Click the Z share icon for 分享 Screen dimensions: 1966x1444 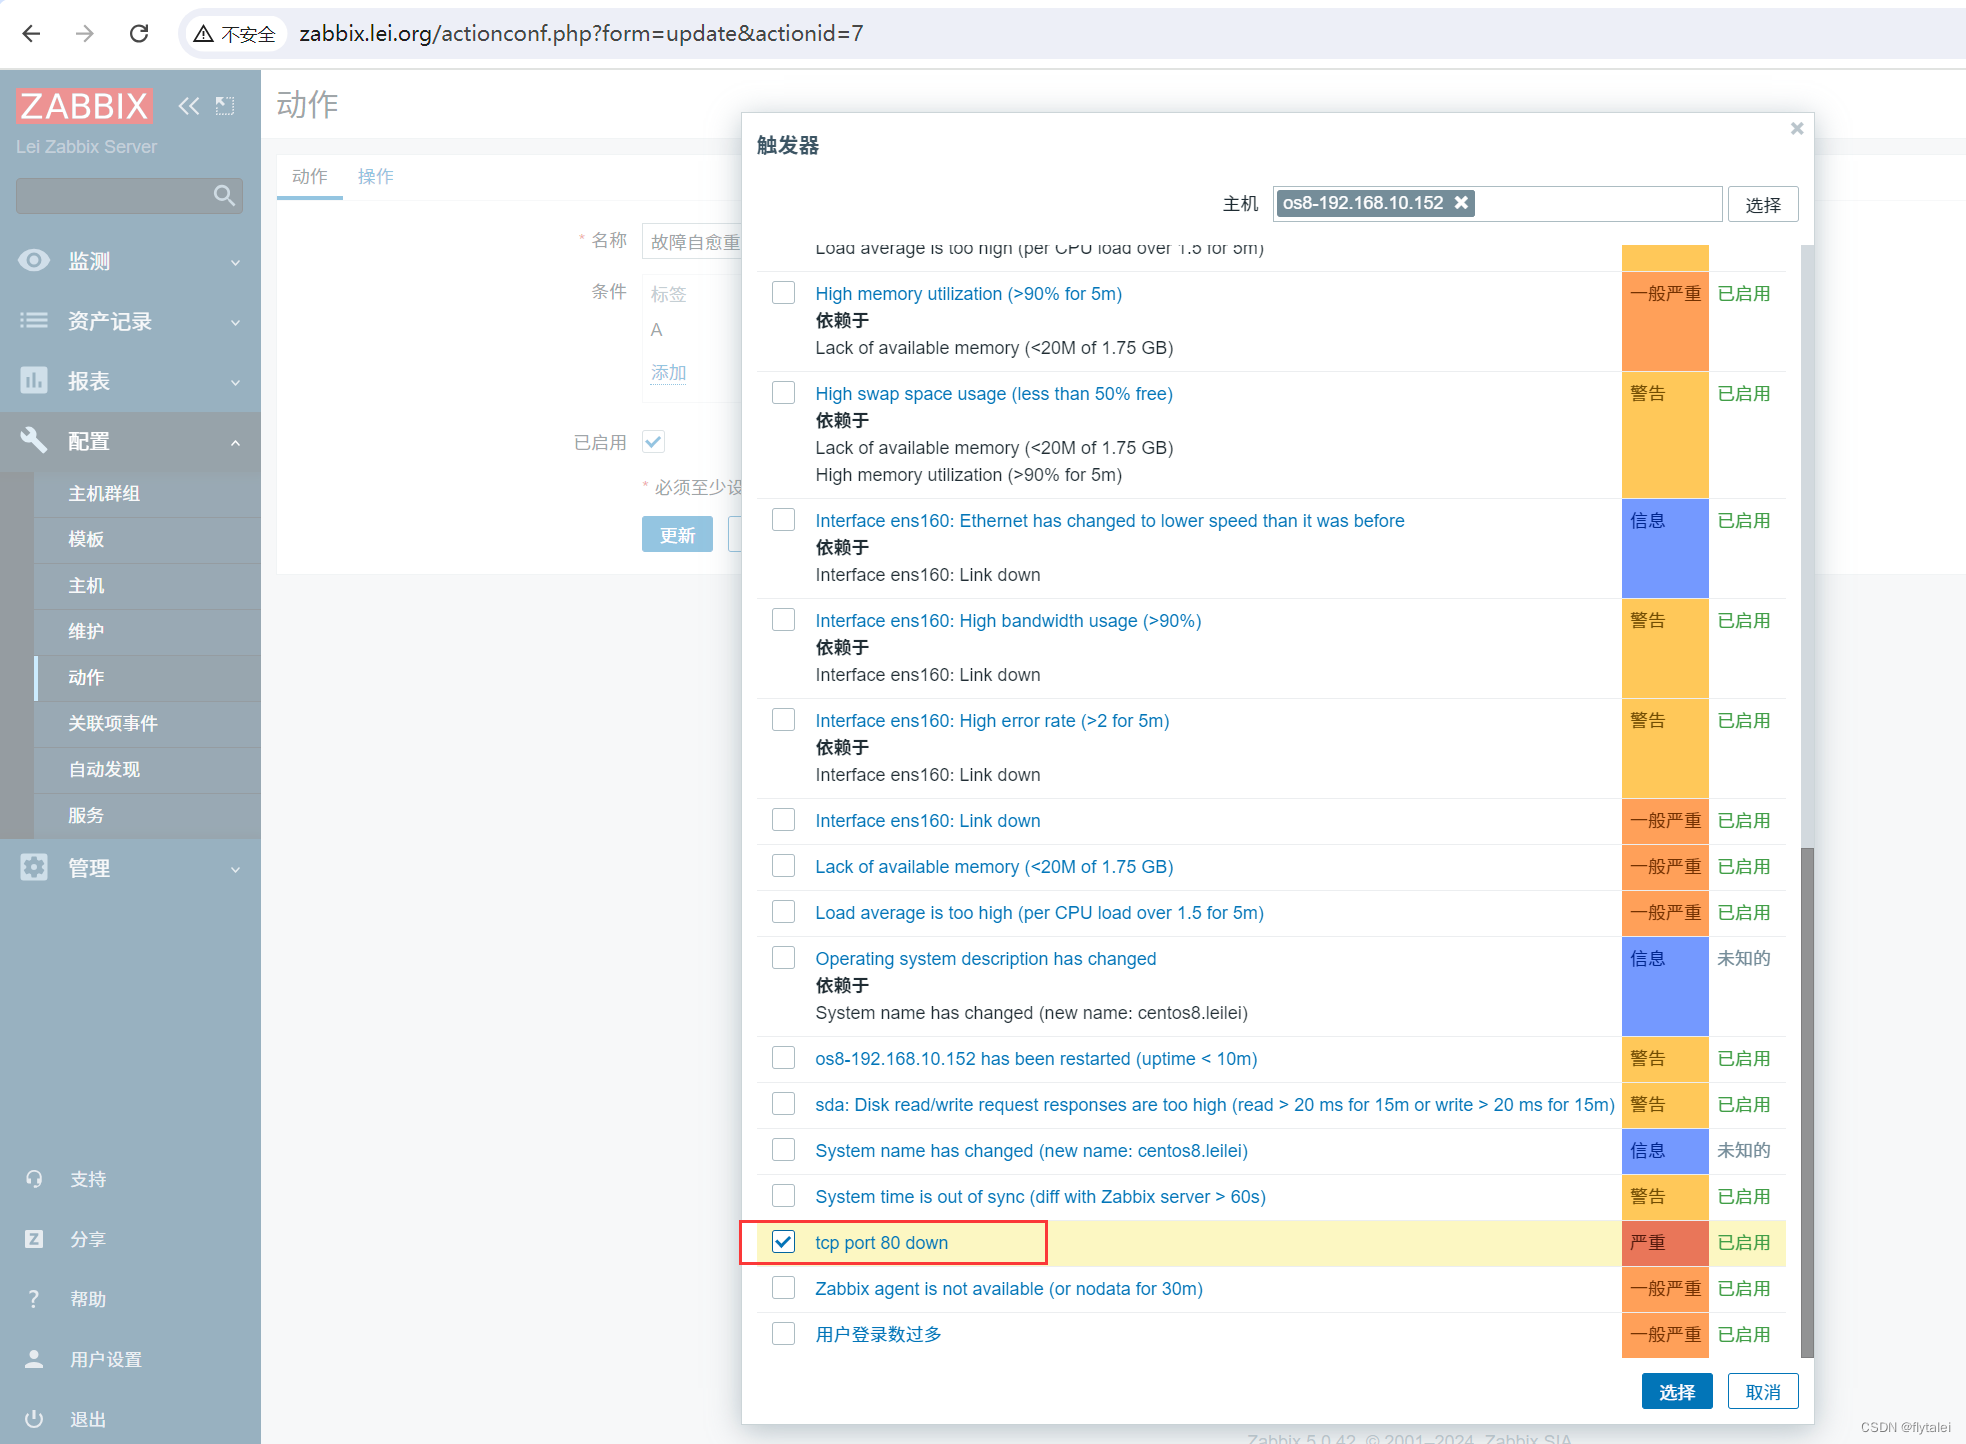click(34, 1239)
